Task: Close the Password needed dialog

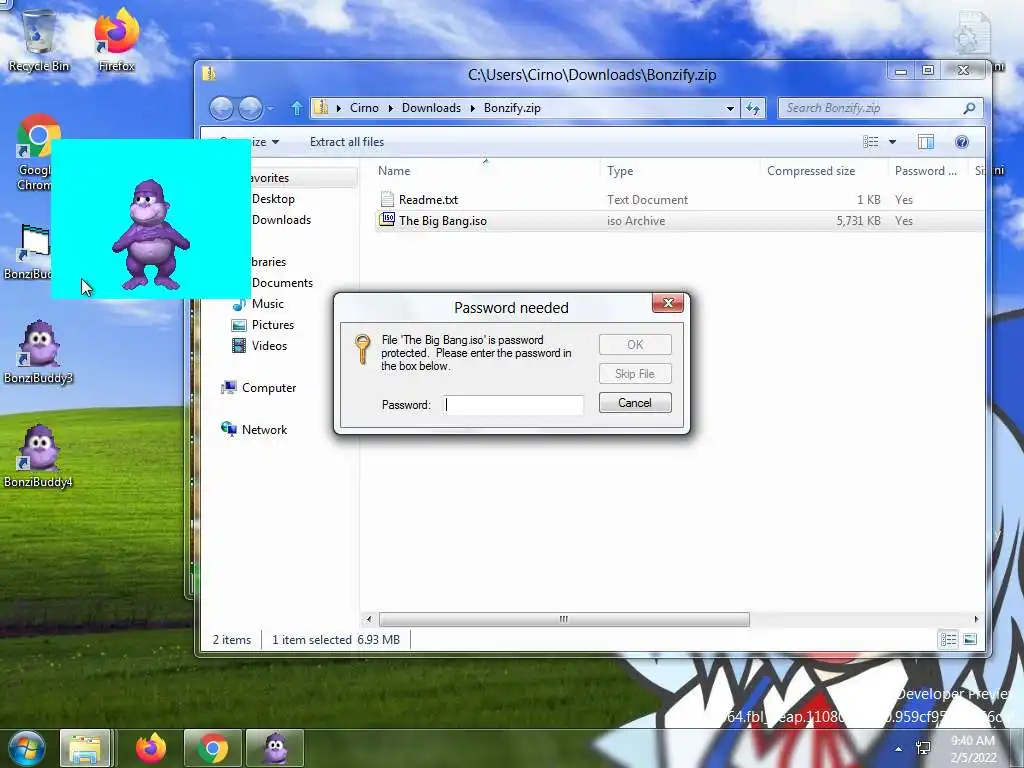Action: click(667, 303)
